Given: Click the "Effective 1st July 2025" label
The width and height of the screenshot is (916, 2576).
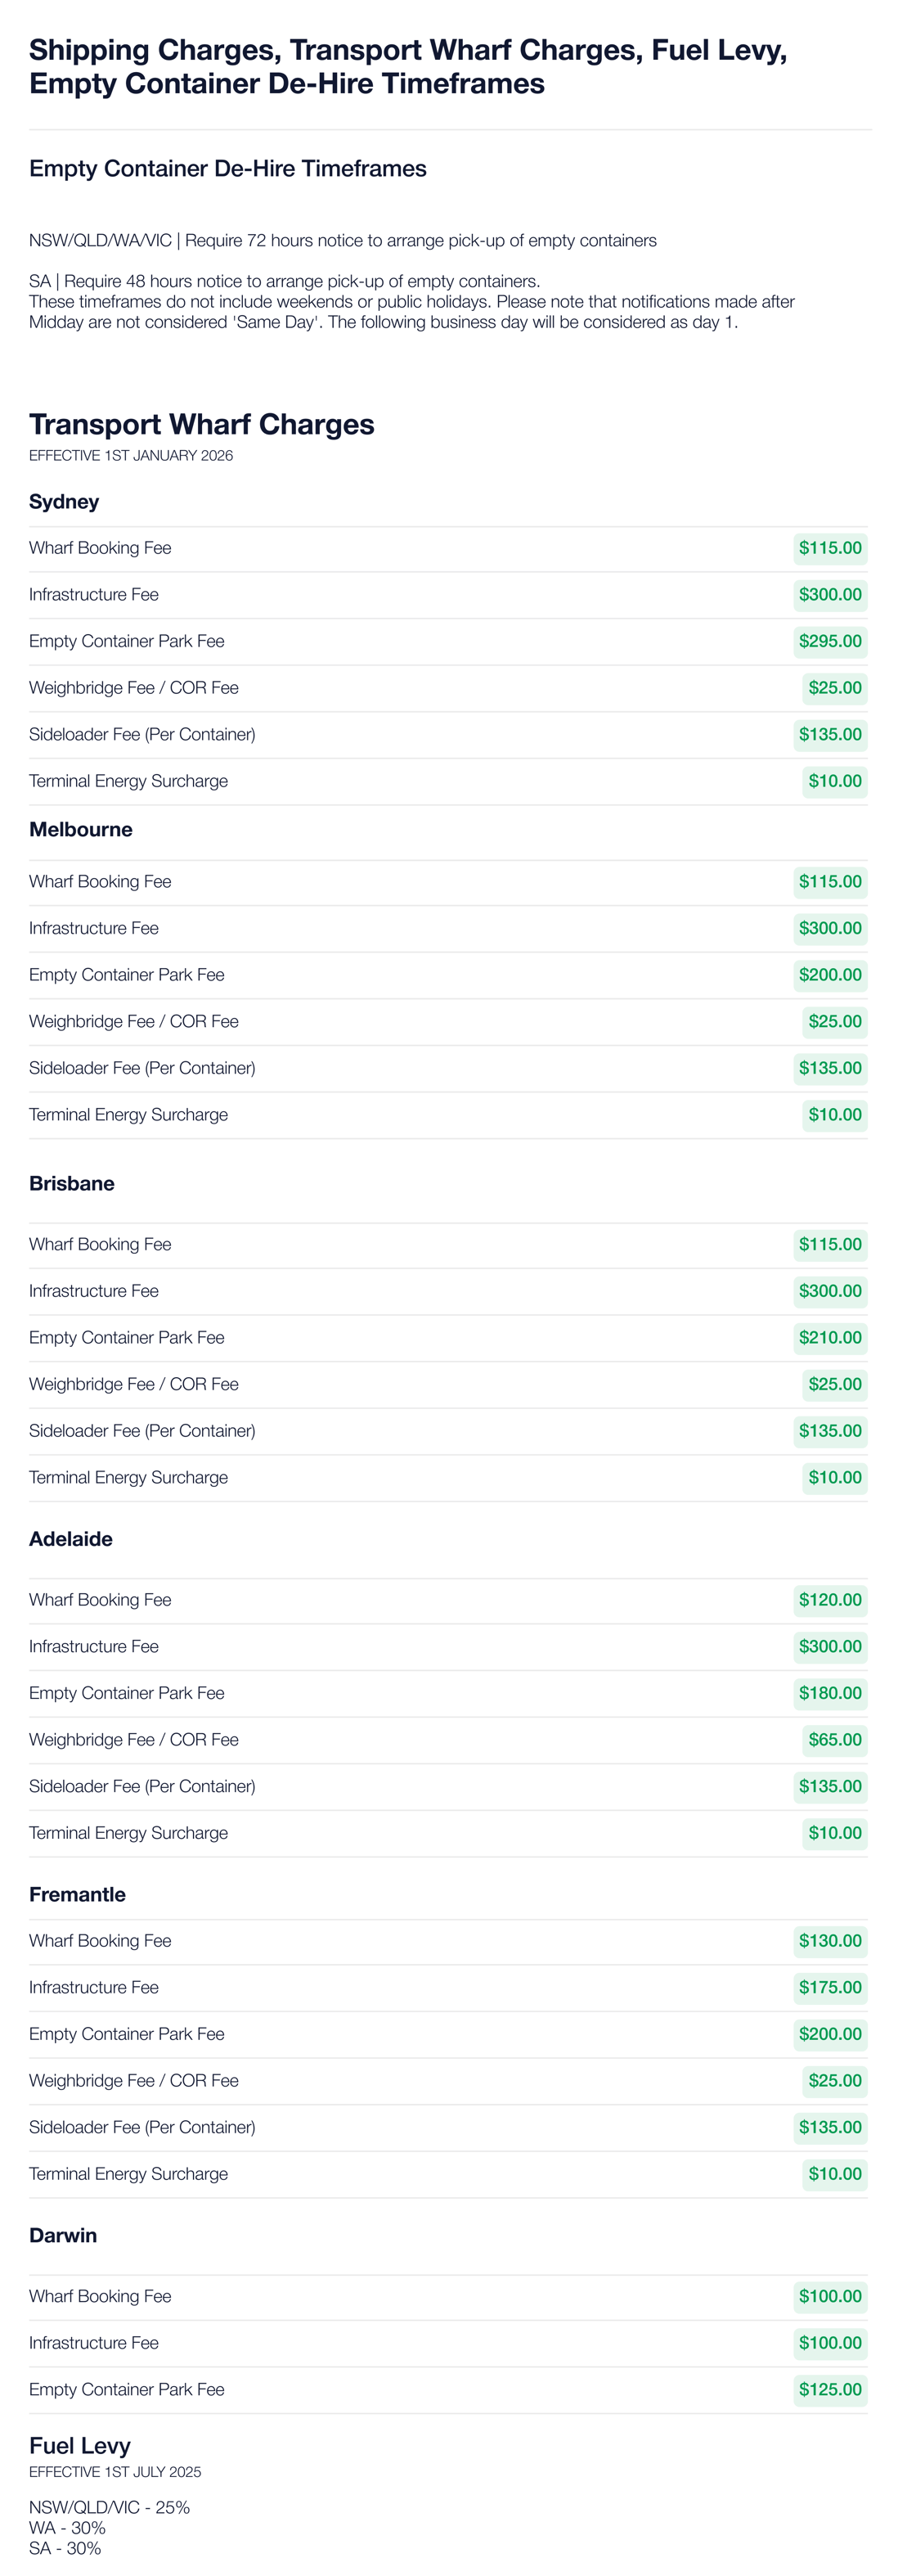Looking at the screenshot, I should coord(114,2471).
